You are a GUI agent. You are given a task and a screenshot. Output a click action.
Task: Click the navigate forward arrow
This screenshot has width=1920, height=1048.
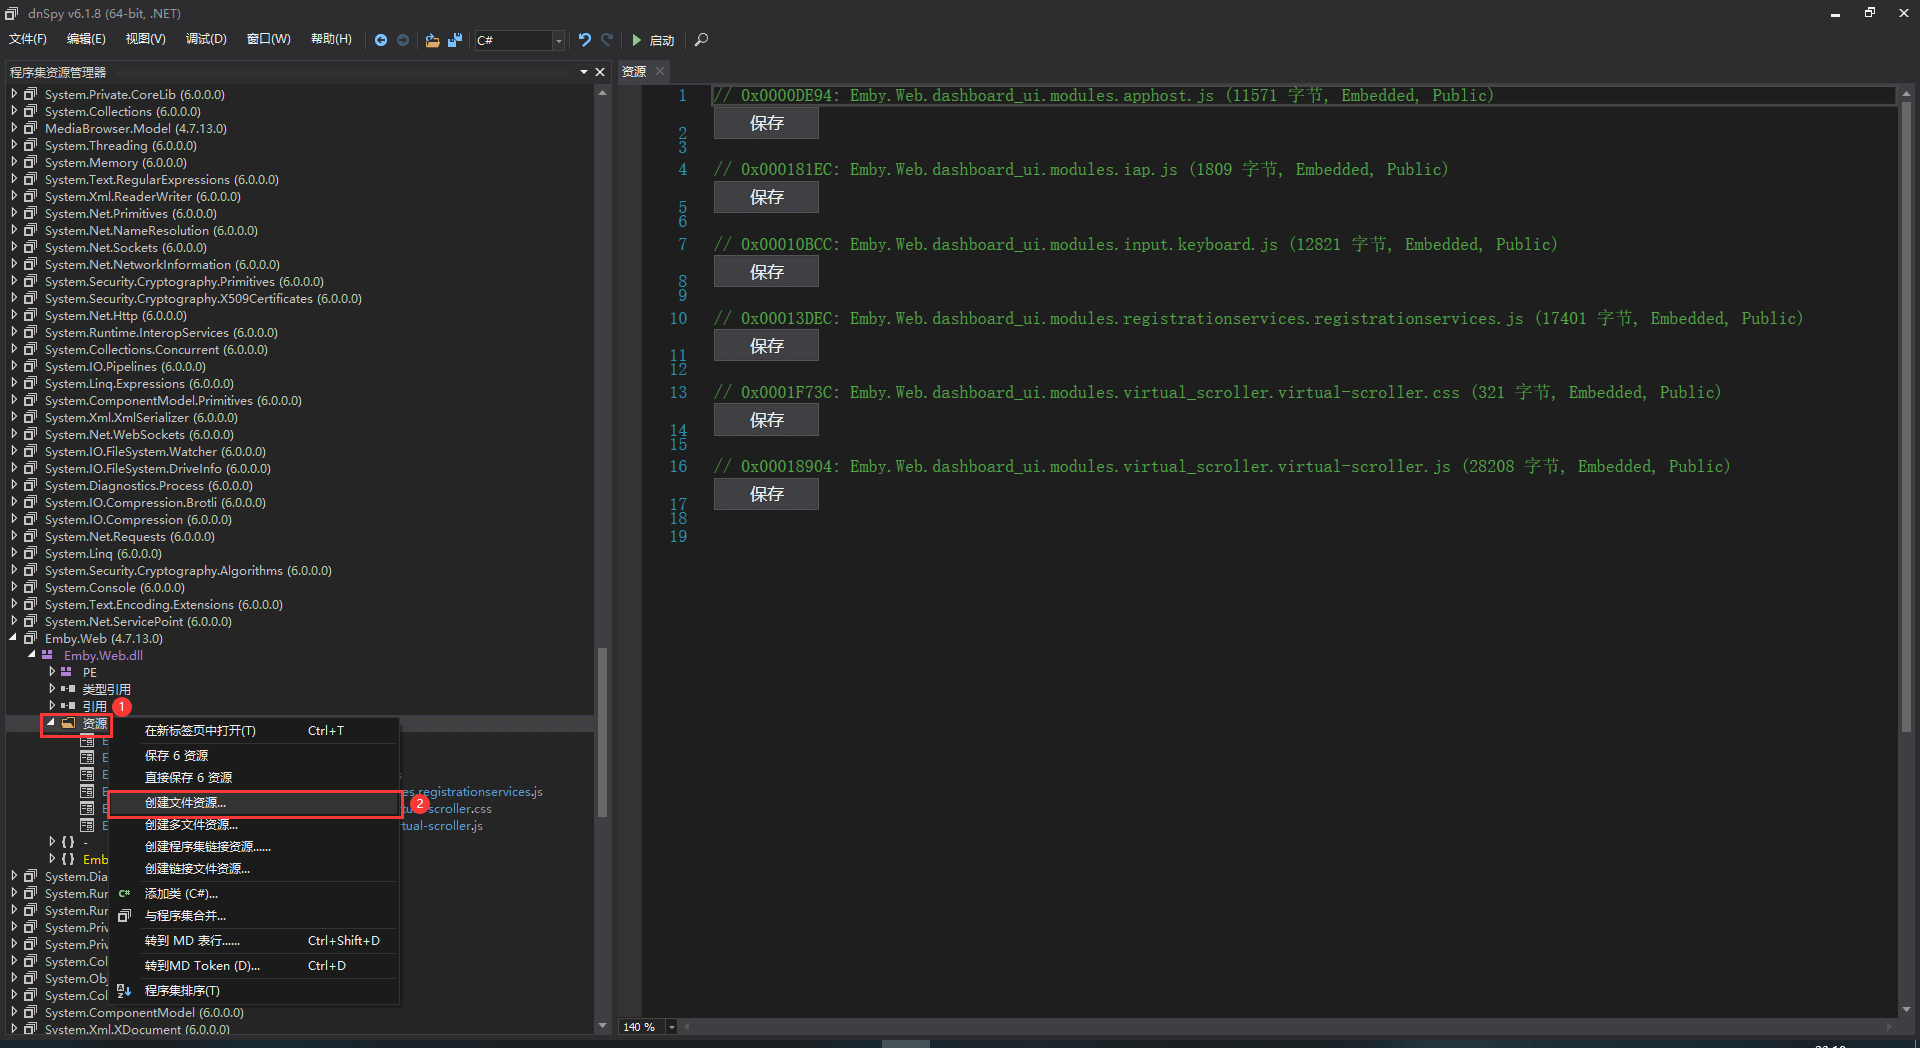tap(403, 40)
